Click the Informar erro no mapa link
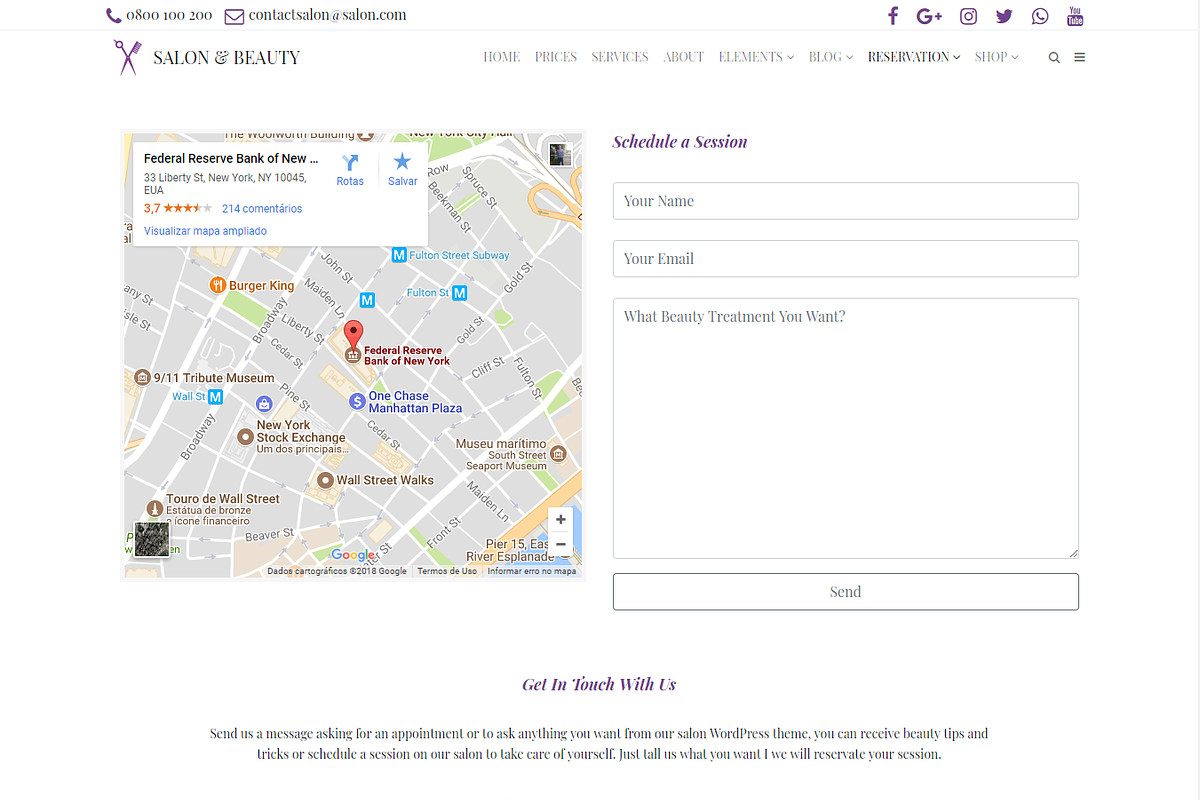 pos(532,571)
